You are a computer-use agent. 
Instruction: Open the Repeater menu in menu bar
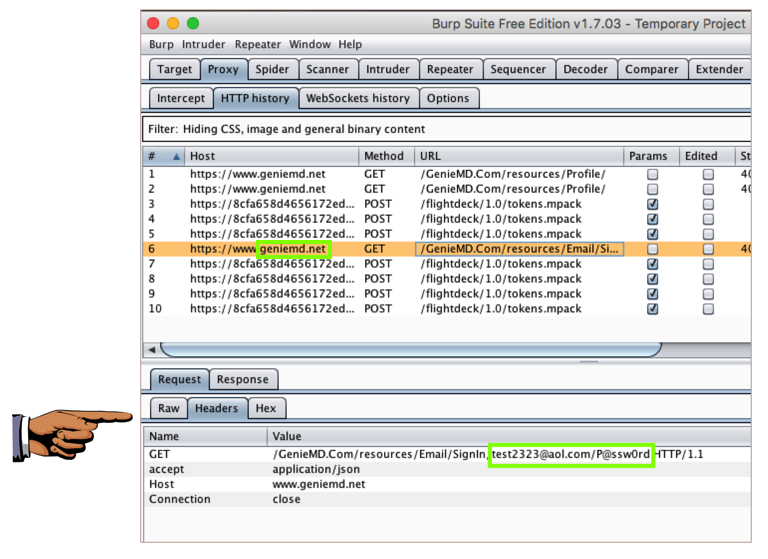258,45
